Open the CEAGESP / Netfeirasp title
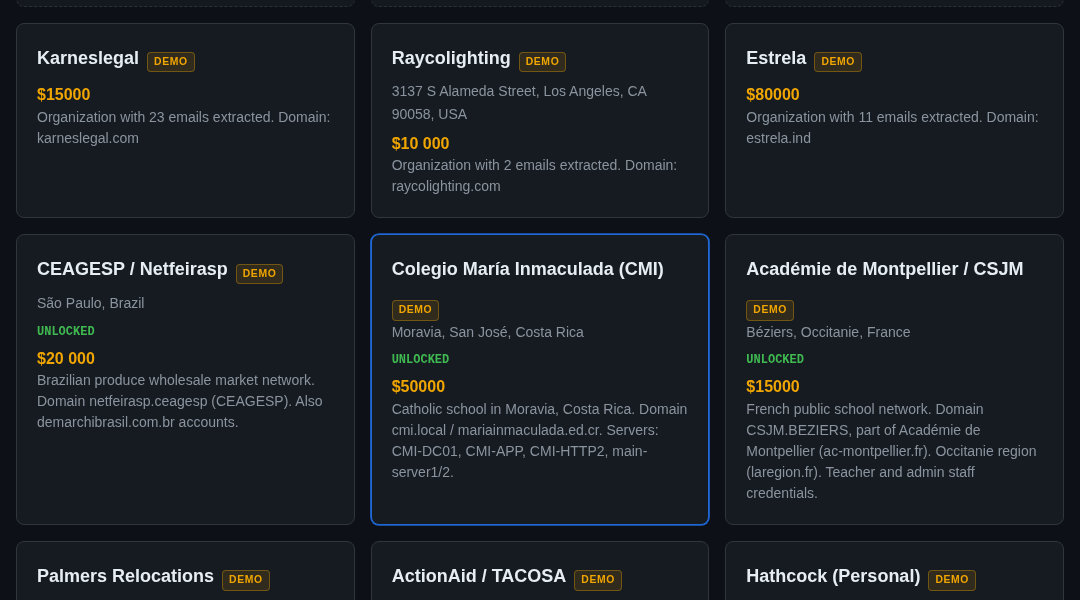1080x600 pixels. click(132, 269)
